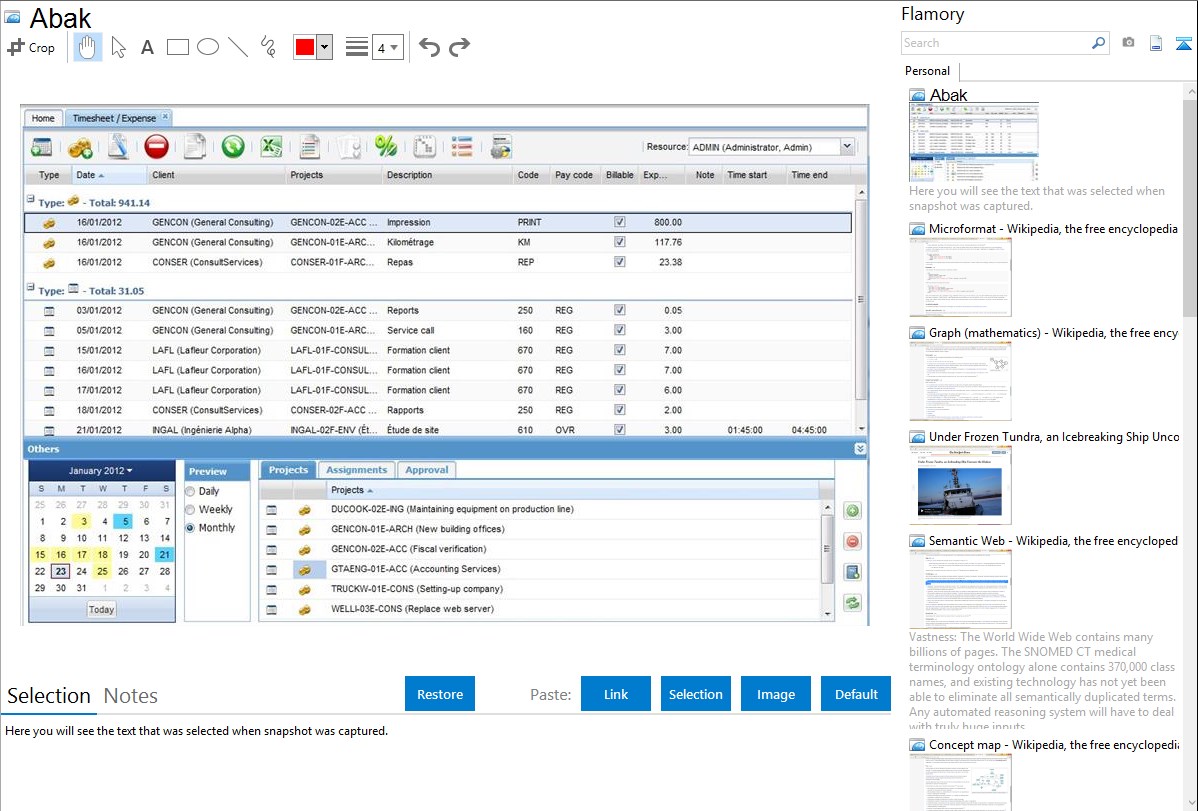The height and width of the screenshot is (811, 1198).
Task: Click the calendar new-entry icon in Abak toolbar
Action: tap(41, 147)
